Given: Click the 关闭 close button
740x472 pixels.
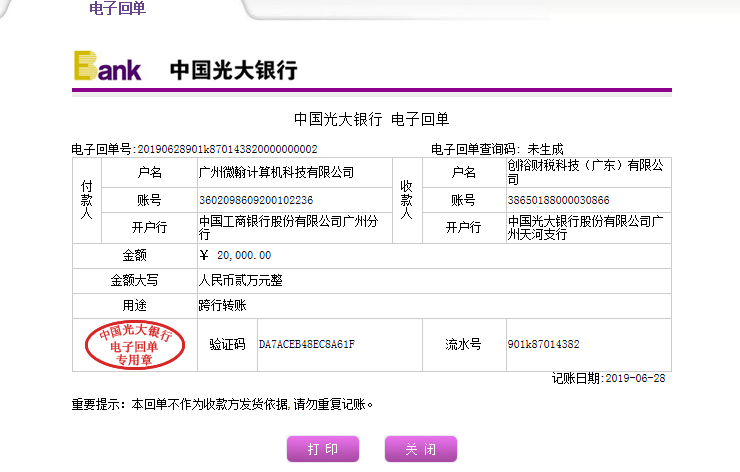Looking at the screenshot, I should pos(421,449).
